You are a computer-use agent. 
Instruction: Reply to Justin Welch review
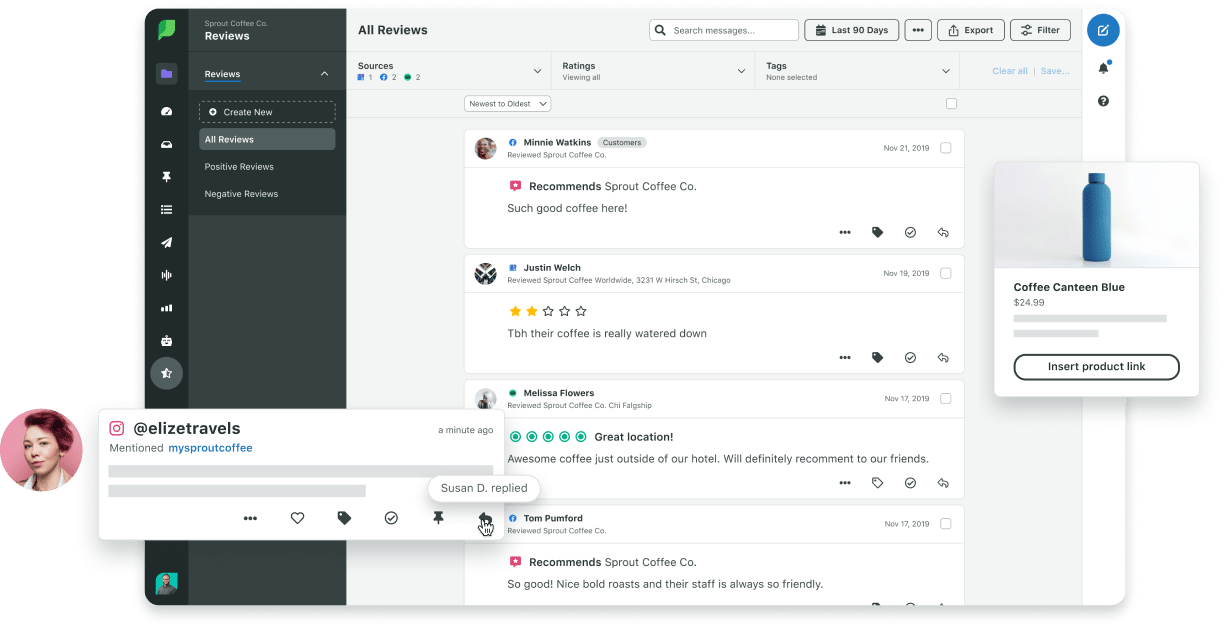click(x=942, y=357)
